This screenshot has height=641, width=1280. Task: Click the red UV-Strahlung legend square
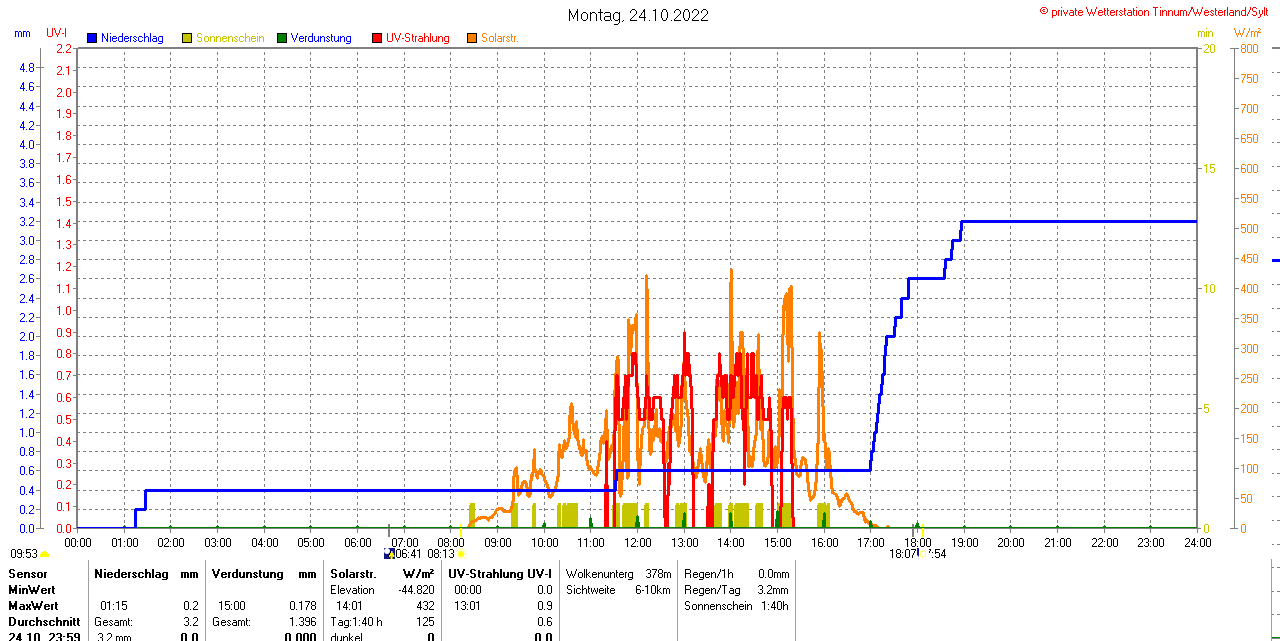tap(377, 38)
